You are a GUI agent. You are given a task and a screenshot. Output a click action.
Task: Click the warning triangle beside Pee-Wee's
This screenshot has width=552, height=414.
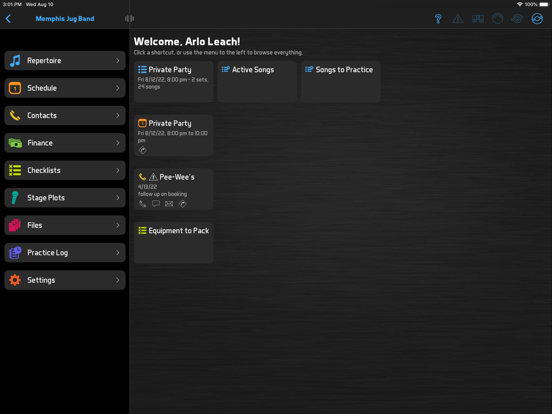(x=153, y=177)
